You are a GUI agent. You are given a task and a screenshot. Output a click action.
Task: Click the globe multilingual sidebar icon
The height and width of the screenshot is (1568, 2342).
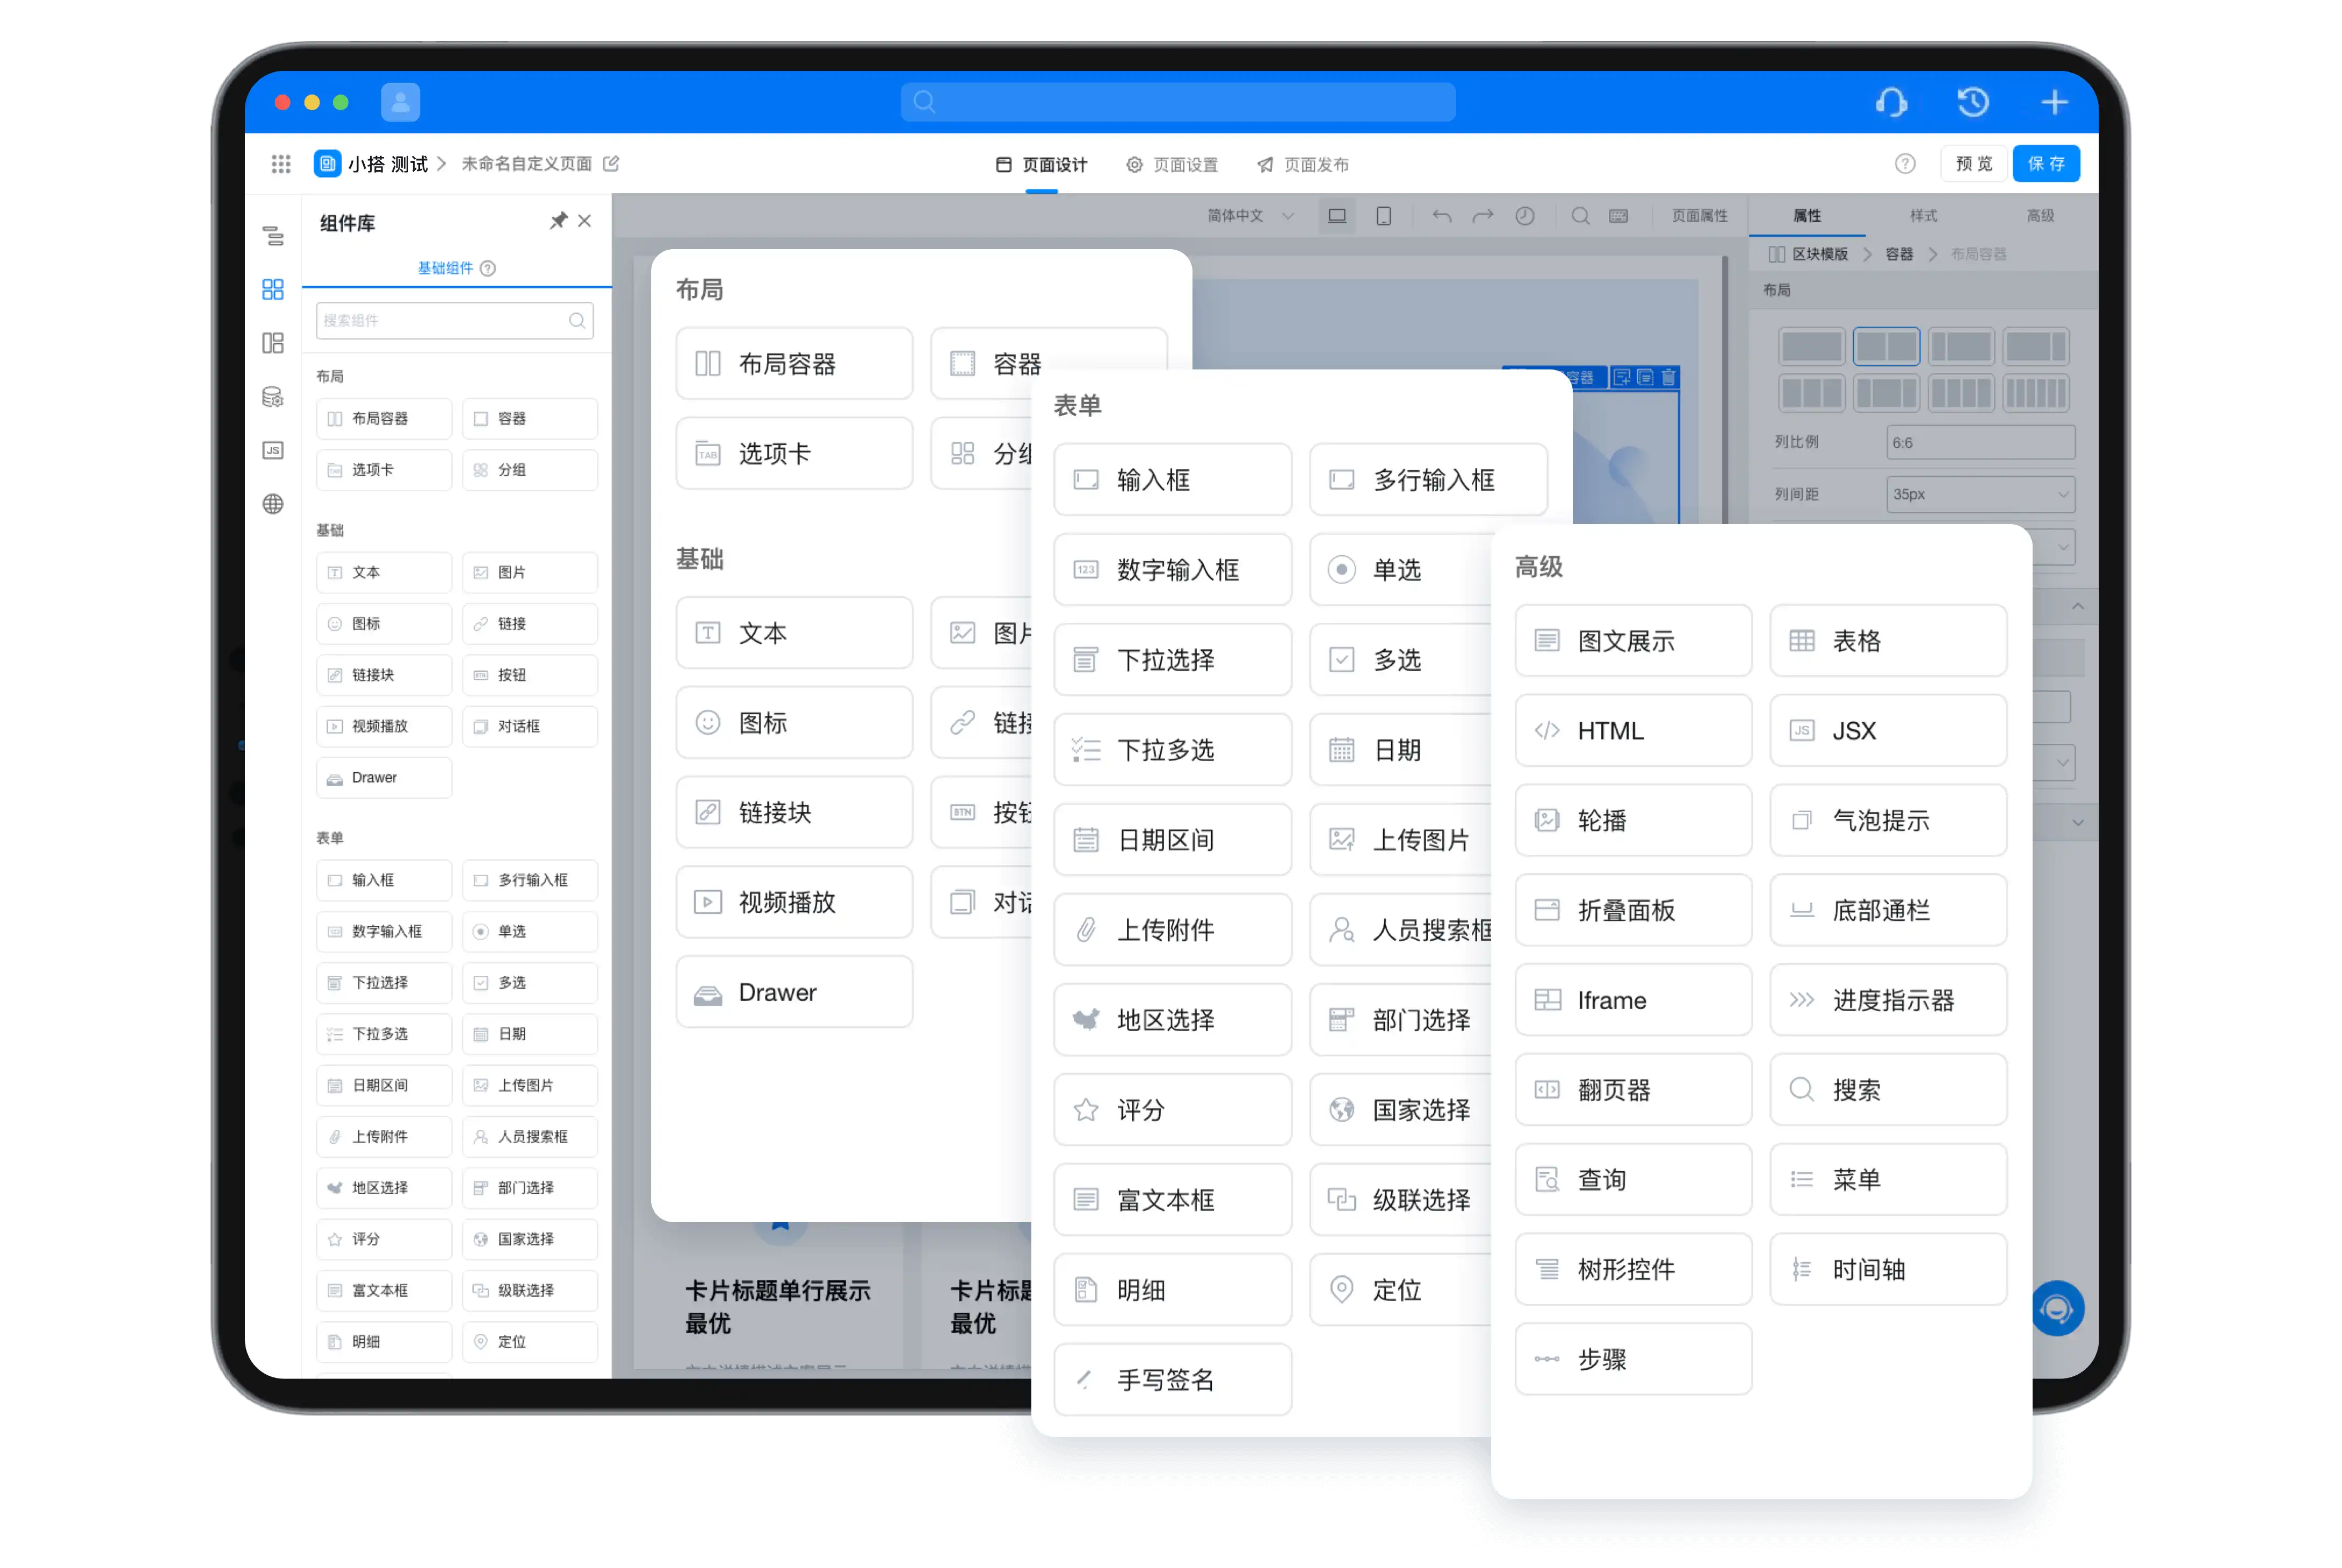tap(273, 504)
